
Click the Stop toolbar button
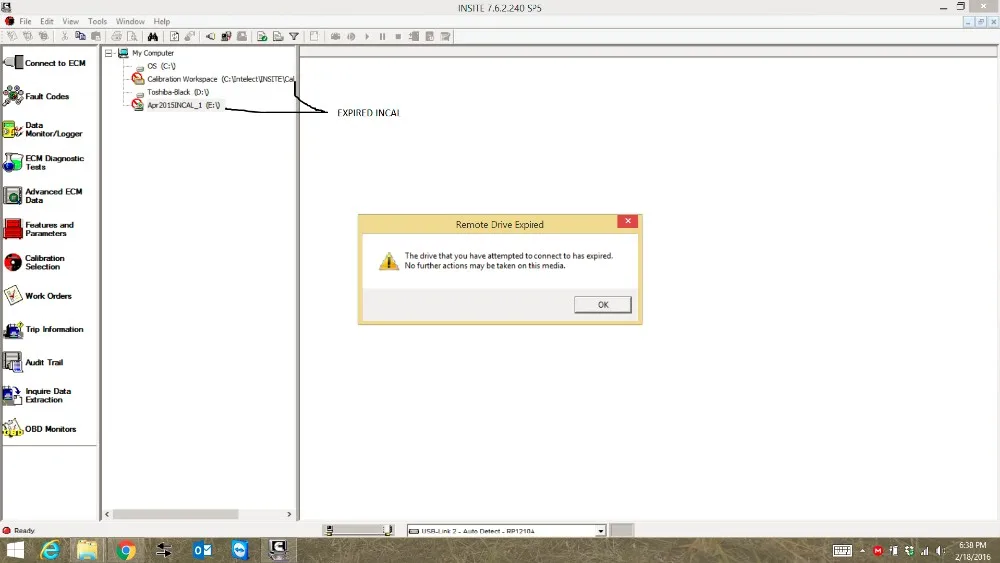[x=398, y=36]
